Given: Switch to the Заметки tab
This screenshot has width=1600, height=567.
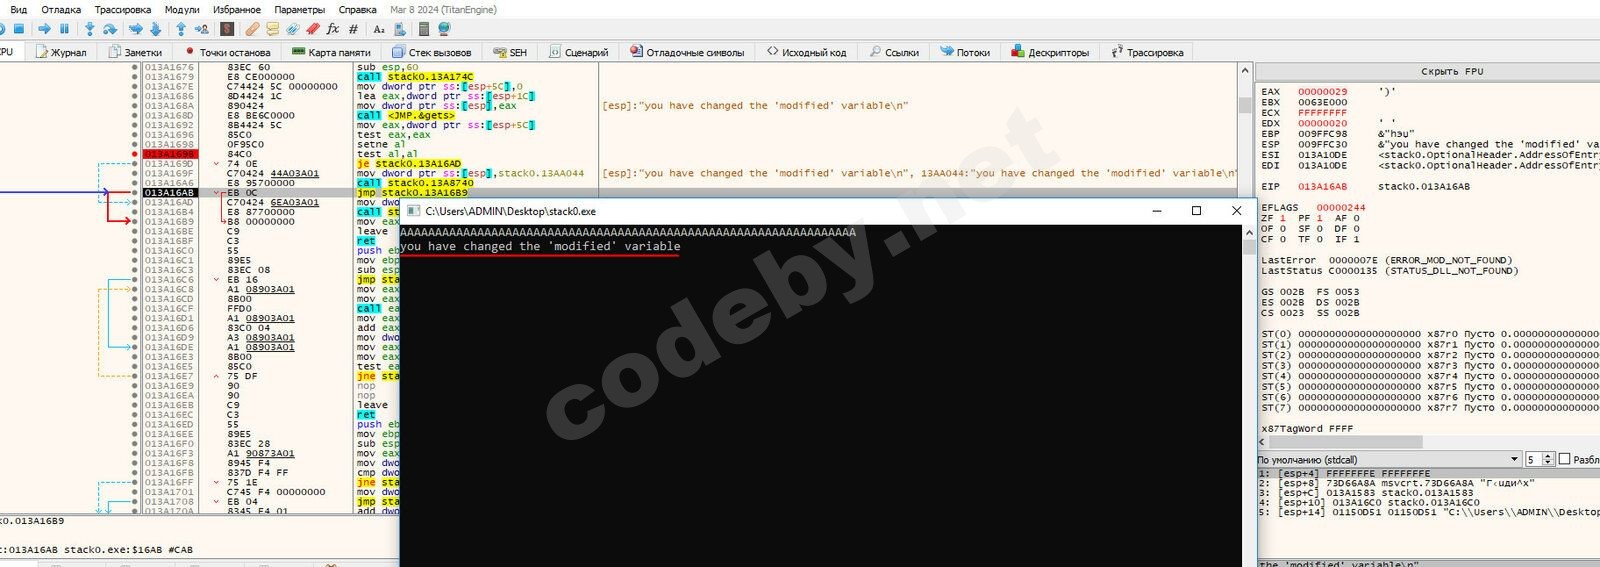Looking at the screenshot, I should [136, 52].
